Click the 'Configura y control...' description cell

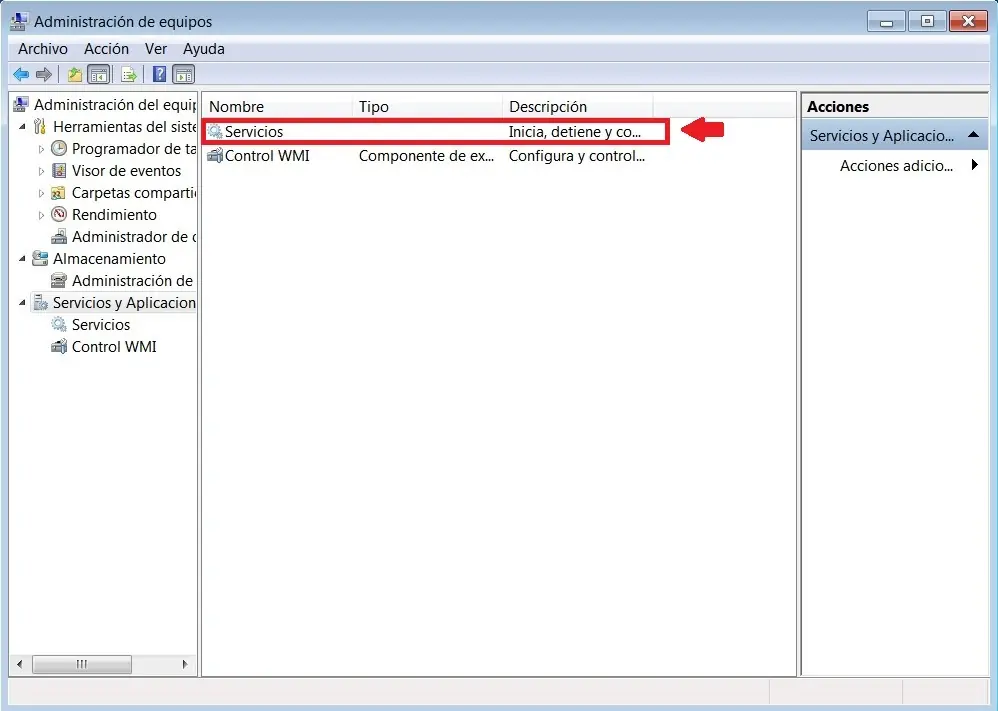point(577,155)
